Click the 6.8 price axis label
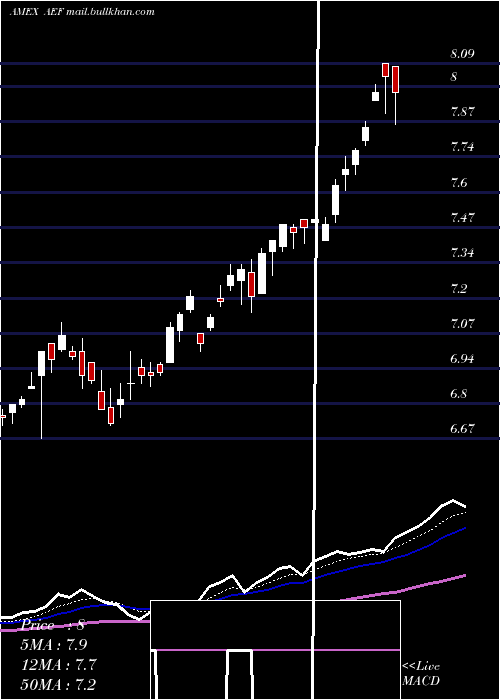The height and width of the screenshot is (700, 500). (x=459, y=394)
